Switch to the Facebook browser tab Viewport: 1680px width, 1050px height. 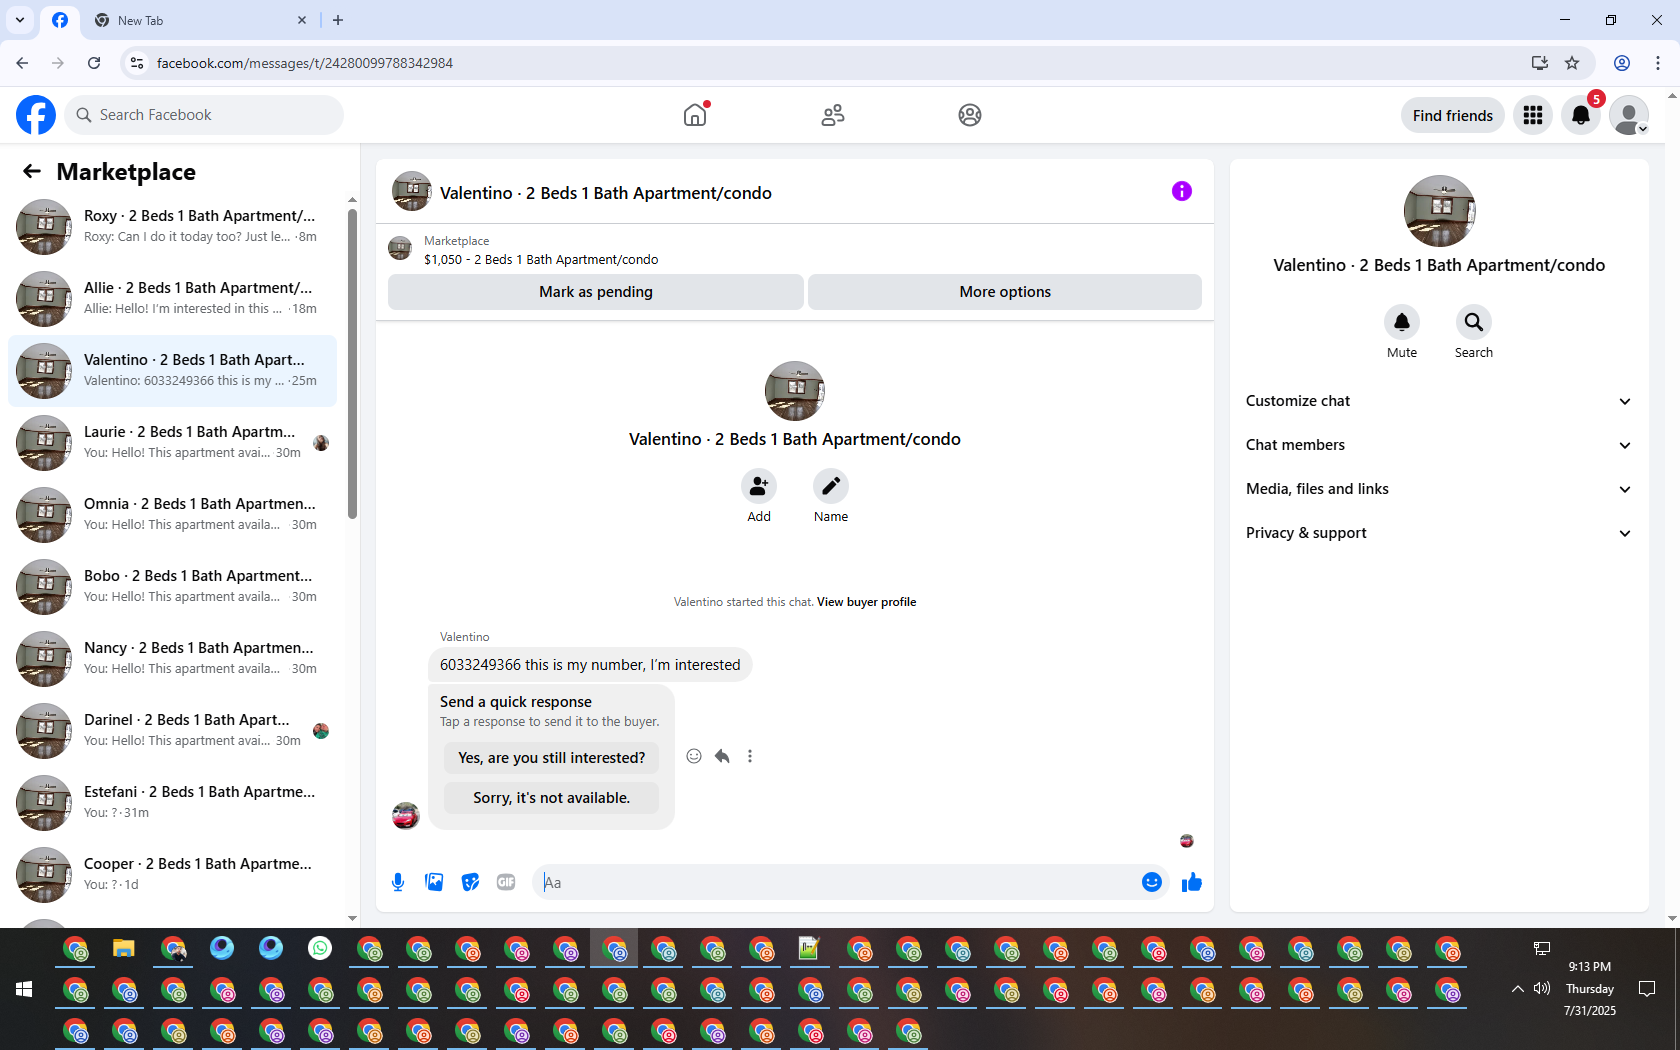pyautogui.click(x=60, y=20)
